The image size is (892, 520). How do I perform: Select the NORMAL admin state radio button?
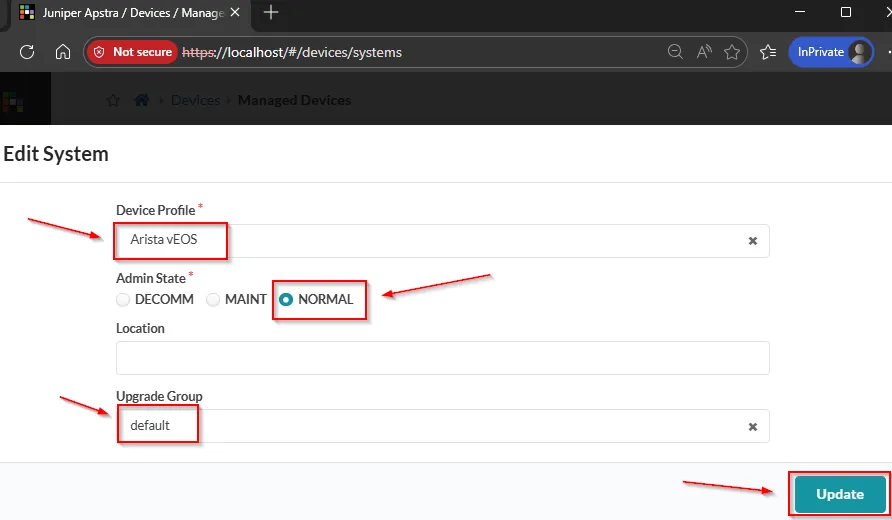coord(286,299)
